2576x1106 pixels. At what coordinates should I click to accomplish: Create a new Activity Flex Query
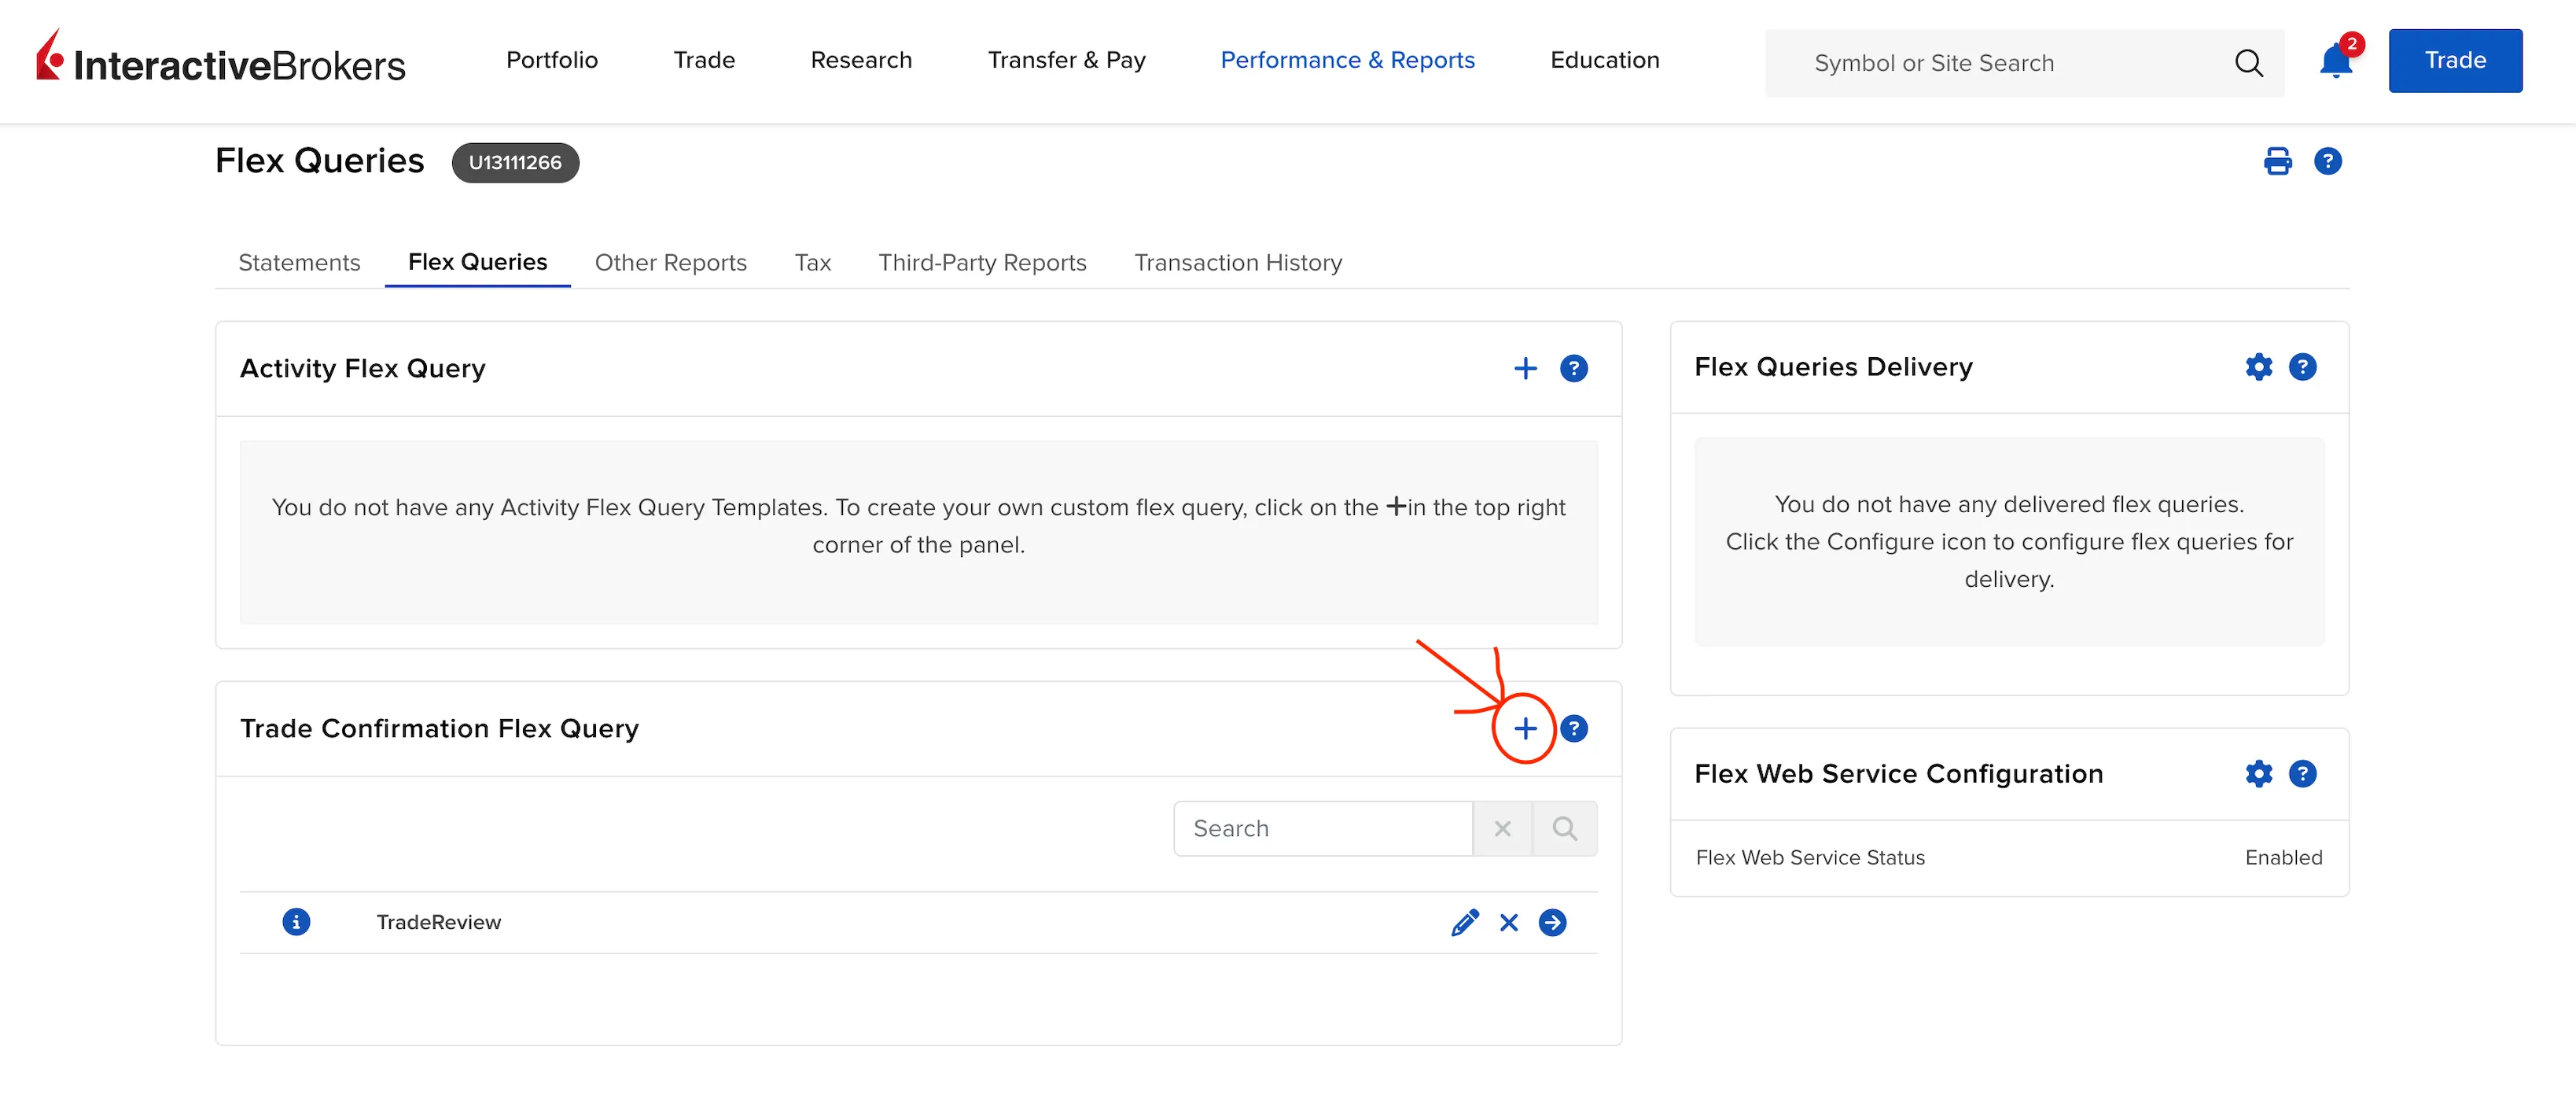click(x=1524, y=369)
